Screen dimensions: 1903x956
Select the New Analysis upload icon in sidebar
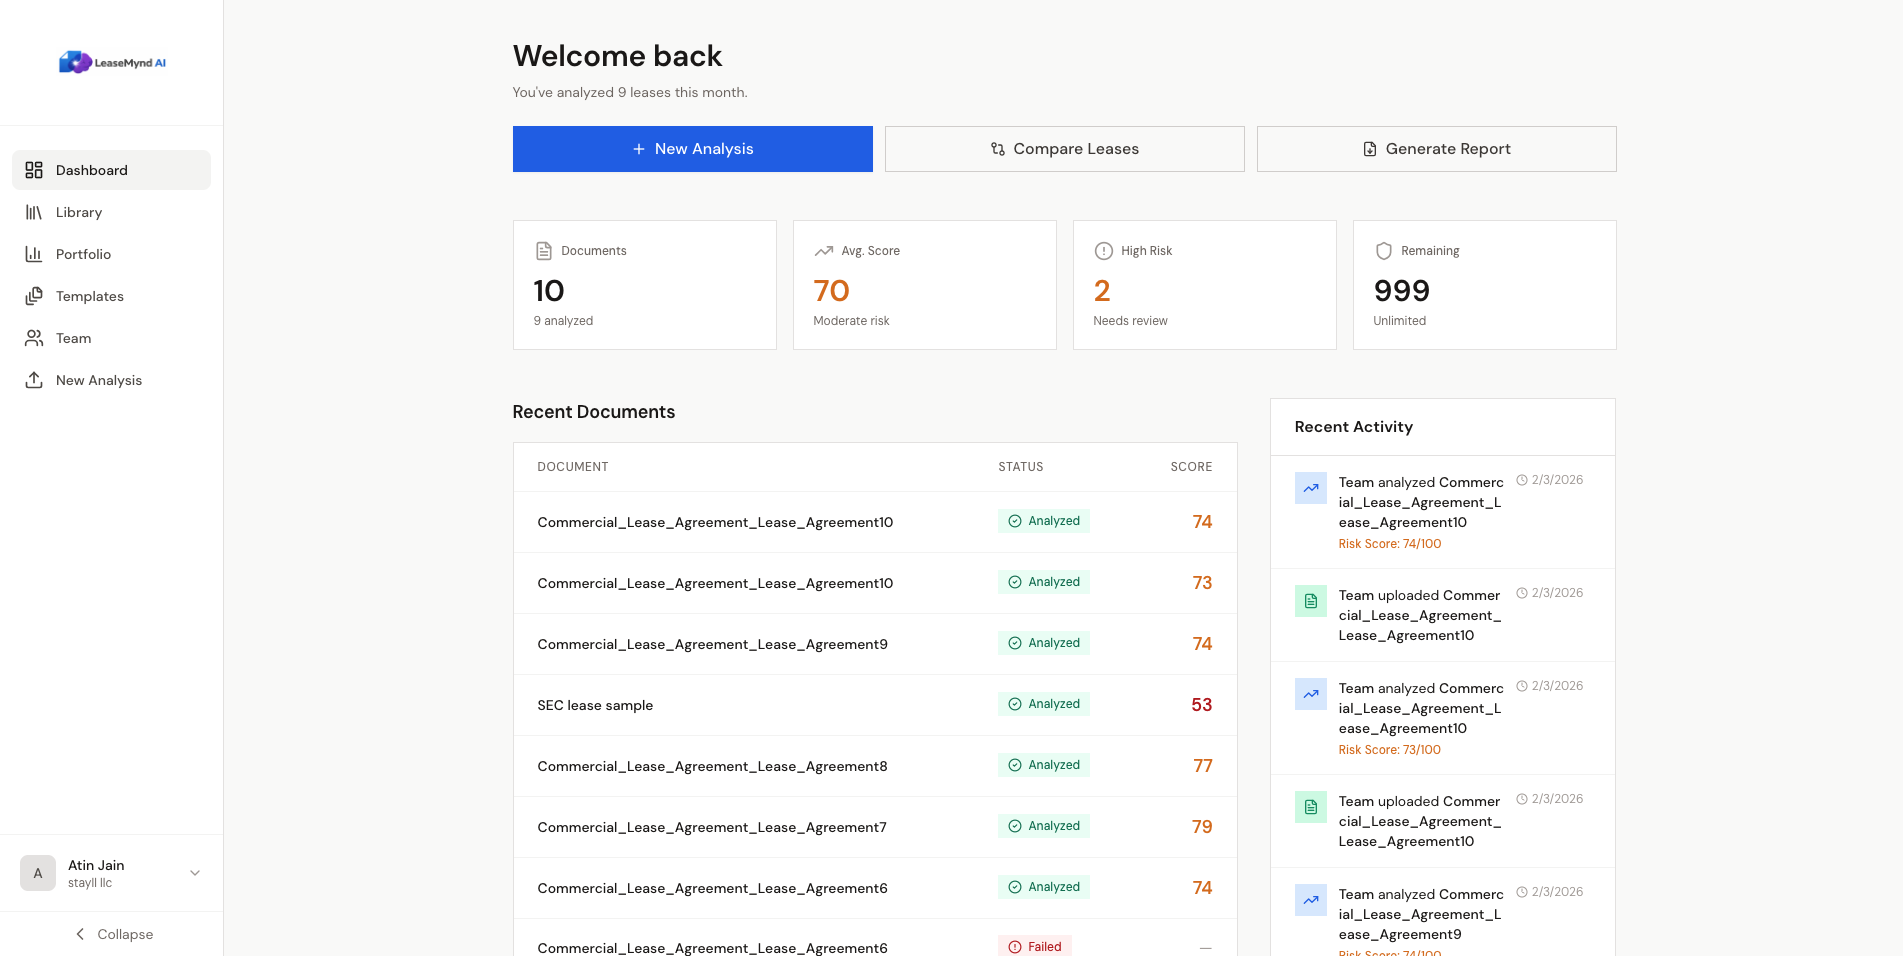tap(33, 380)
